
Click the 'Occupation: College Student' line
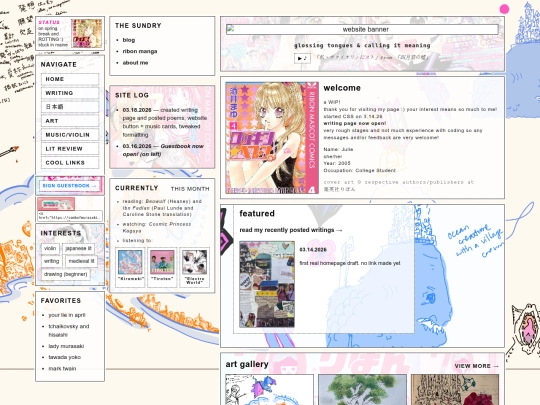click(x=360, y=170)
